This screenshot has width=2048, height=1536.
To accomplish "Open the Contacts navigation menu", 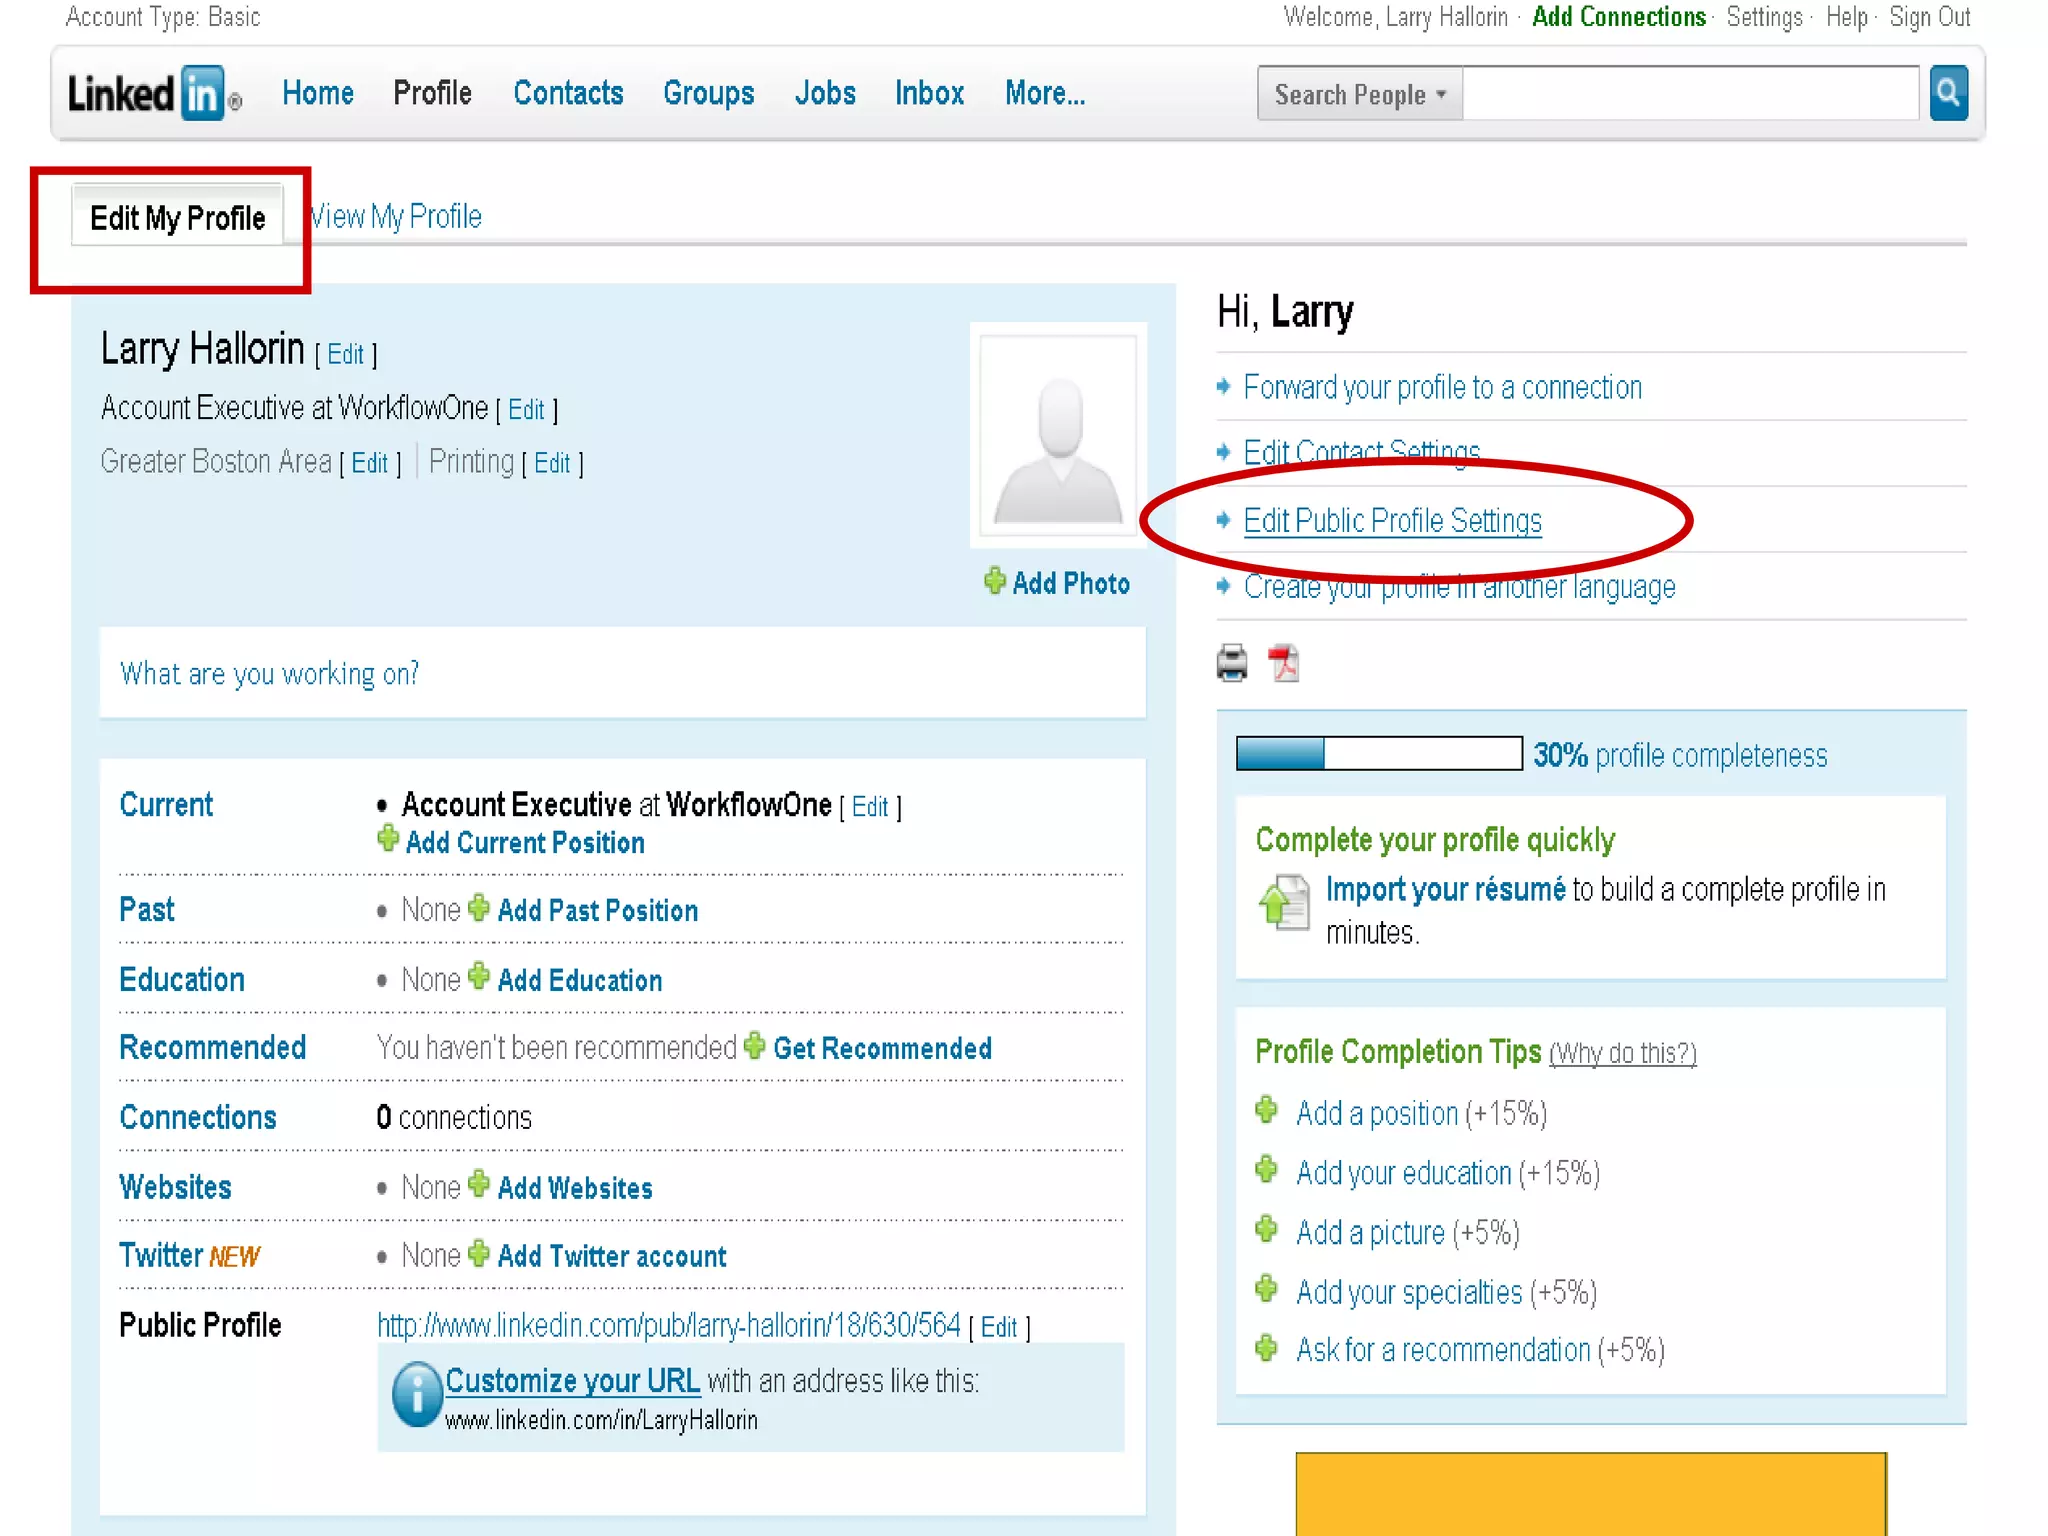I will 568,94.
